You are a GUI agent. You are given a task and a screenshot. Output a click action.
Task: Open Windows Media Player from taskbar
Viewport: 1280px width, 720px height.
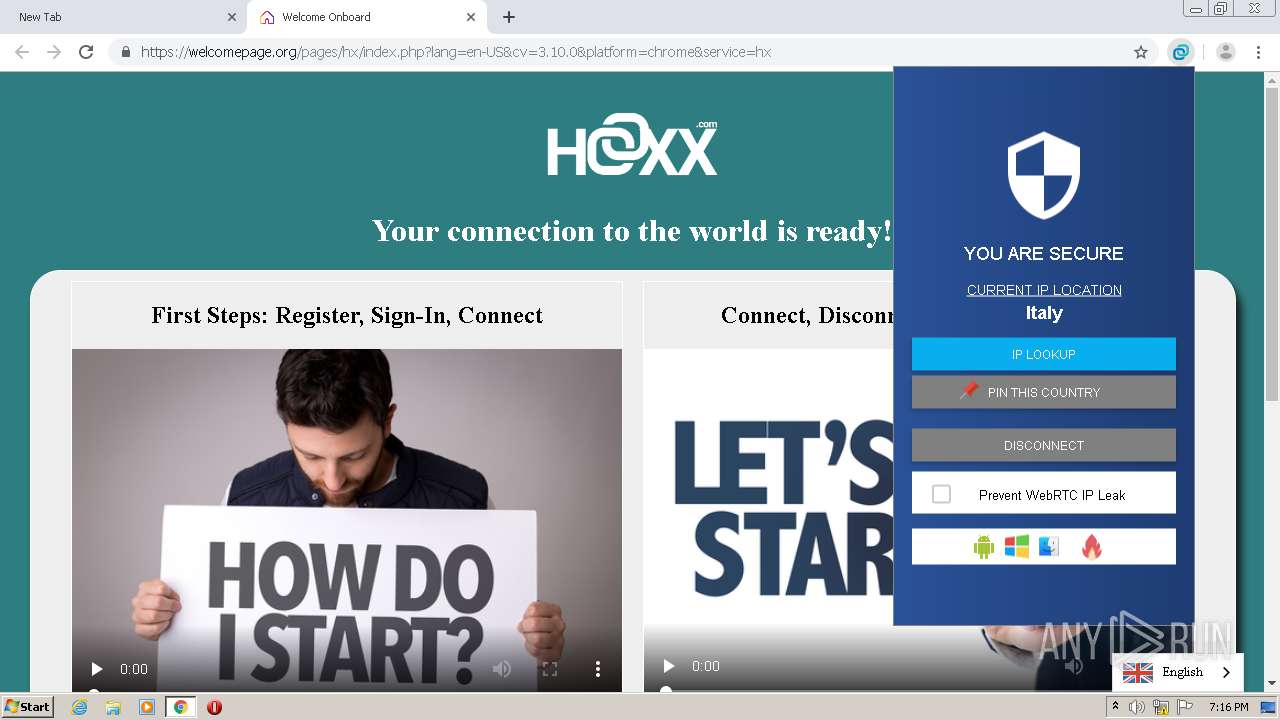click(147, 707)
